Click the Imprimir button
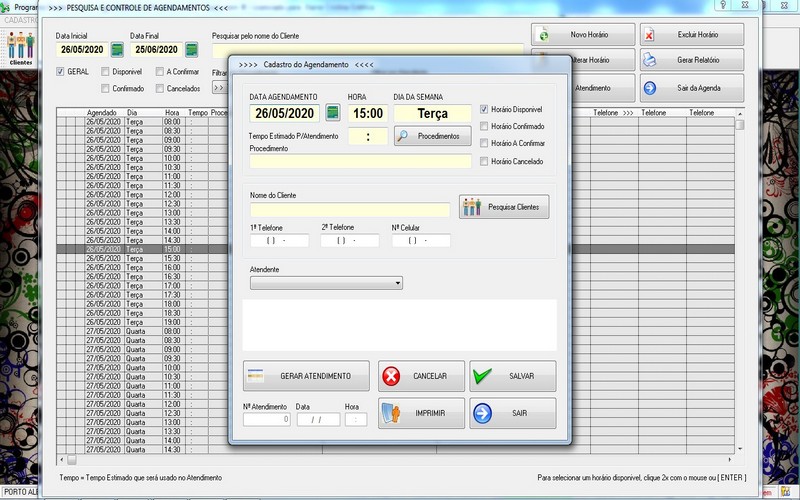 coord(421,413)
